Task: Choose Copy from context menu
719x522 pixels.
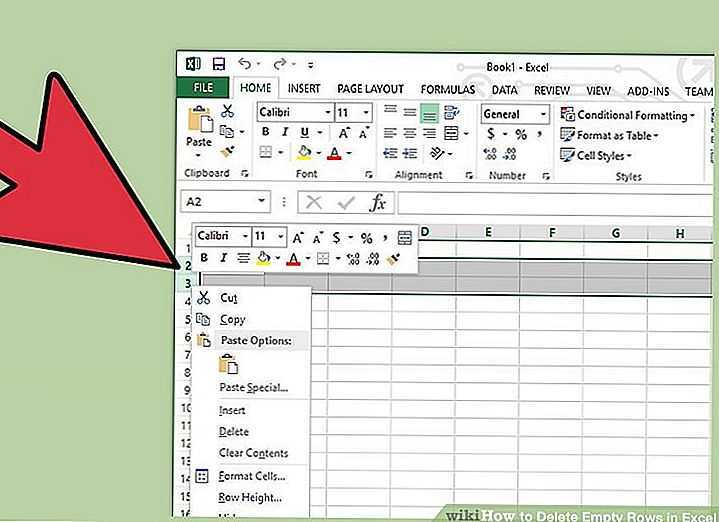Action: (x=232, y=319)
